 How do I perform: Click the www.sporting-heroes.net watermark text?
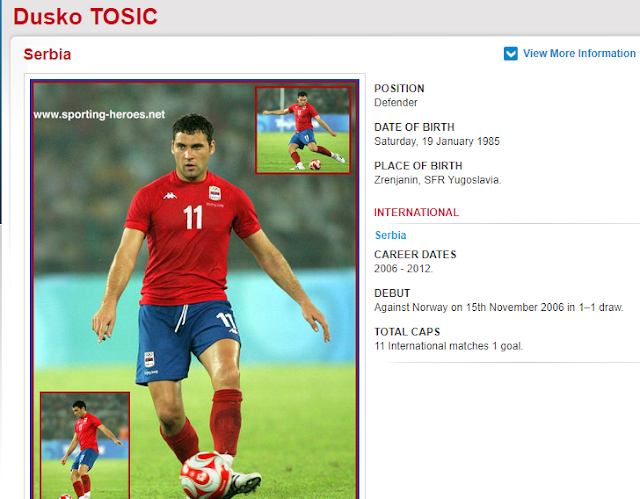99,115
